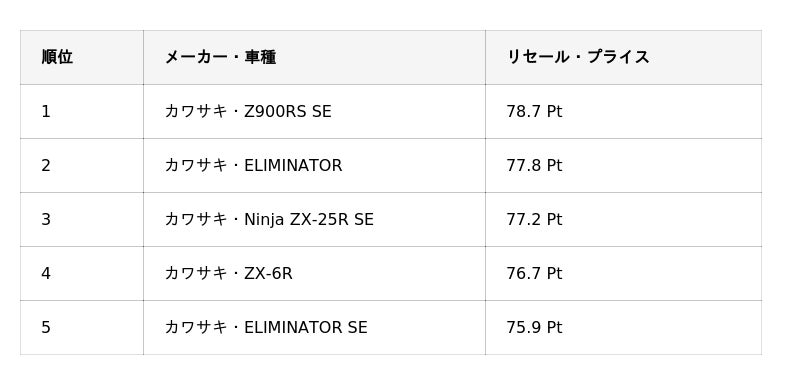The width and height of the screenshot is (800, 385).
Task: Click rank number 4 cell
Action: tap(82, 273)
